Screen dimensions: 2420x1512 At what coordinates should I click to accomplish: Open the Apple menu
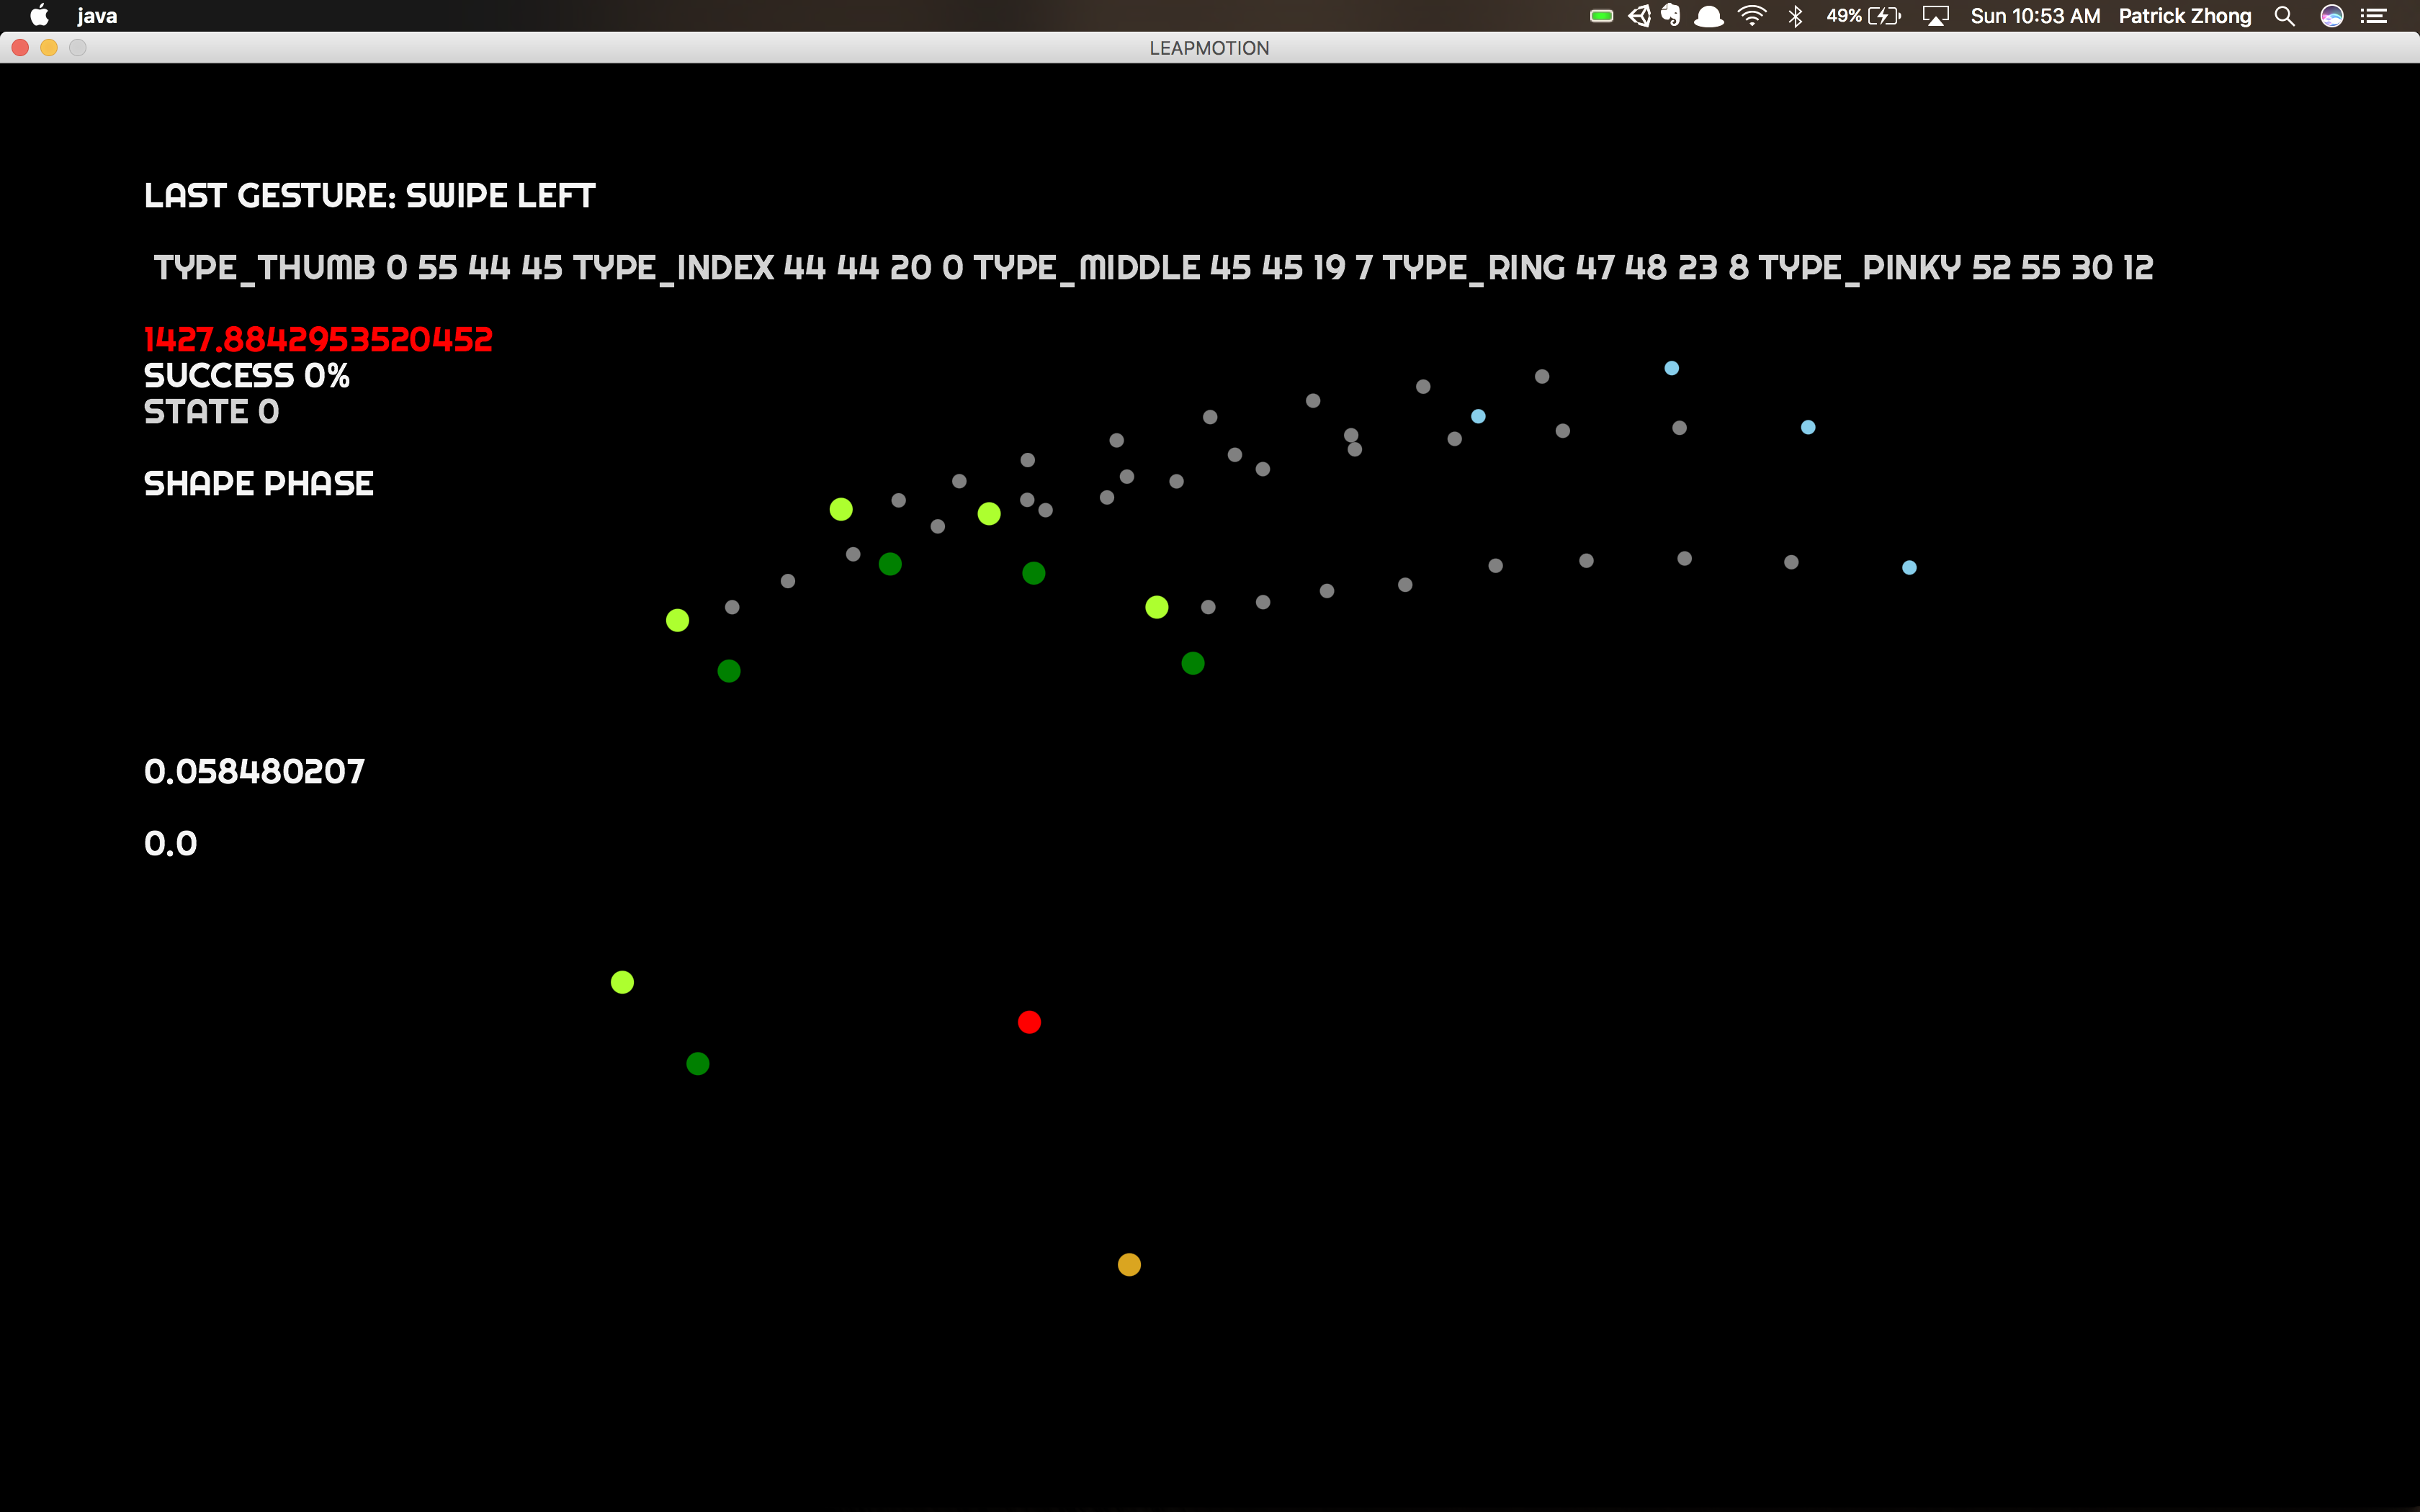(39, 15)
